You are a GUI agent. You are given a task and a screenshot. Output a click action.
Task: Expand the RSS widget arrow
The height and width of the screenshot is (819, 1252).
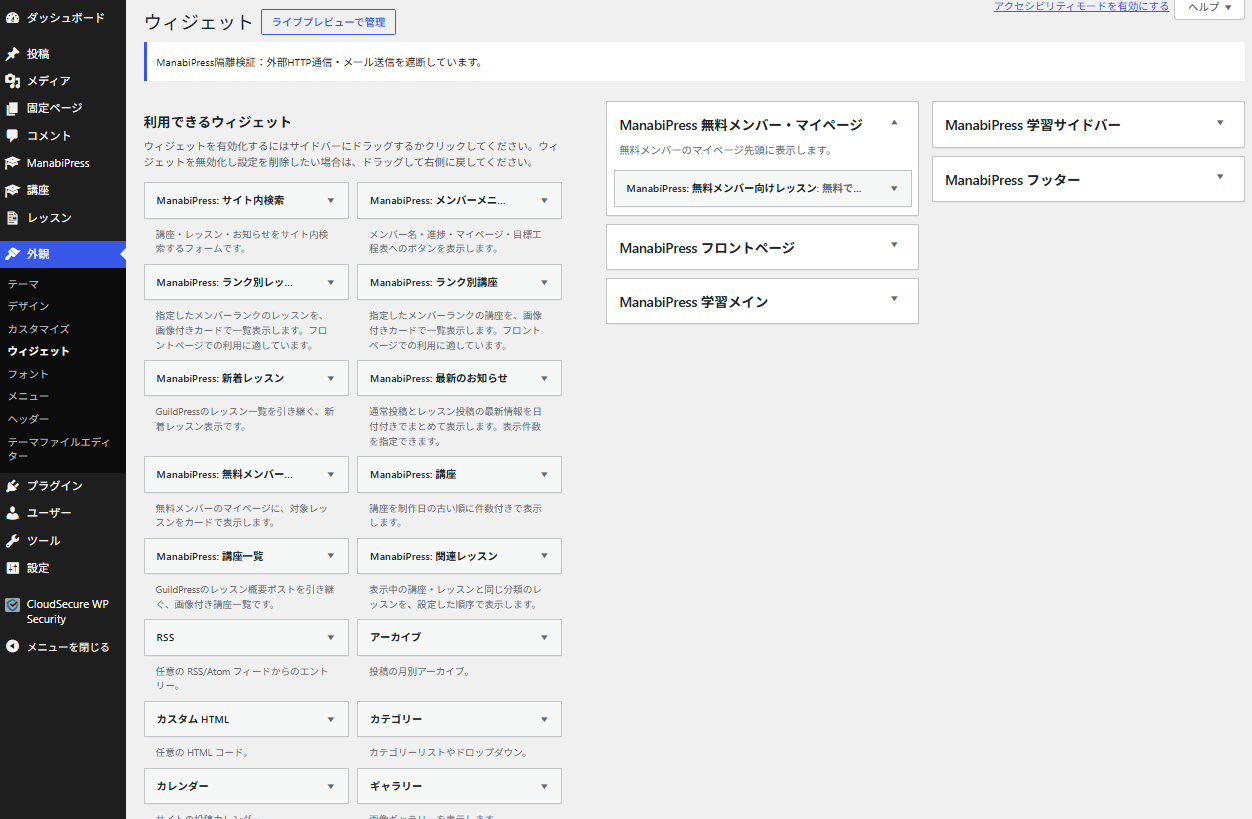331,637
